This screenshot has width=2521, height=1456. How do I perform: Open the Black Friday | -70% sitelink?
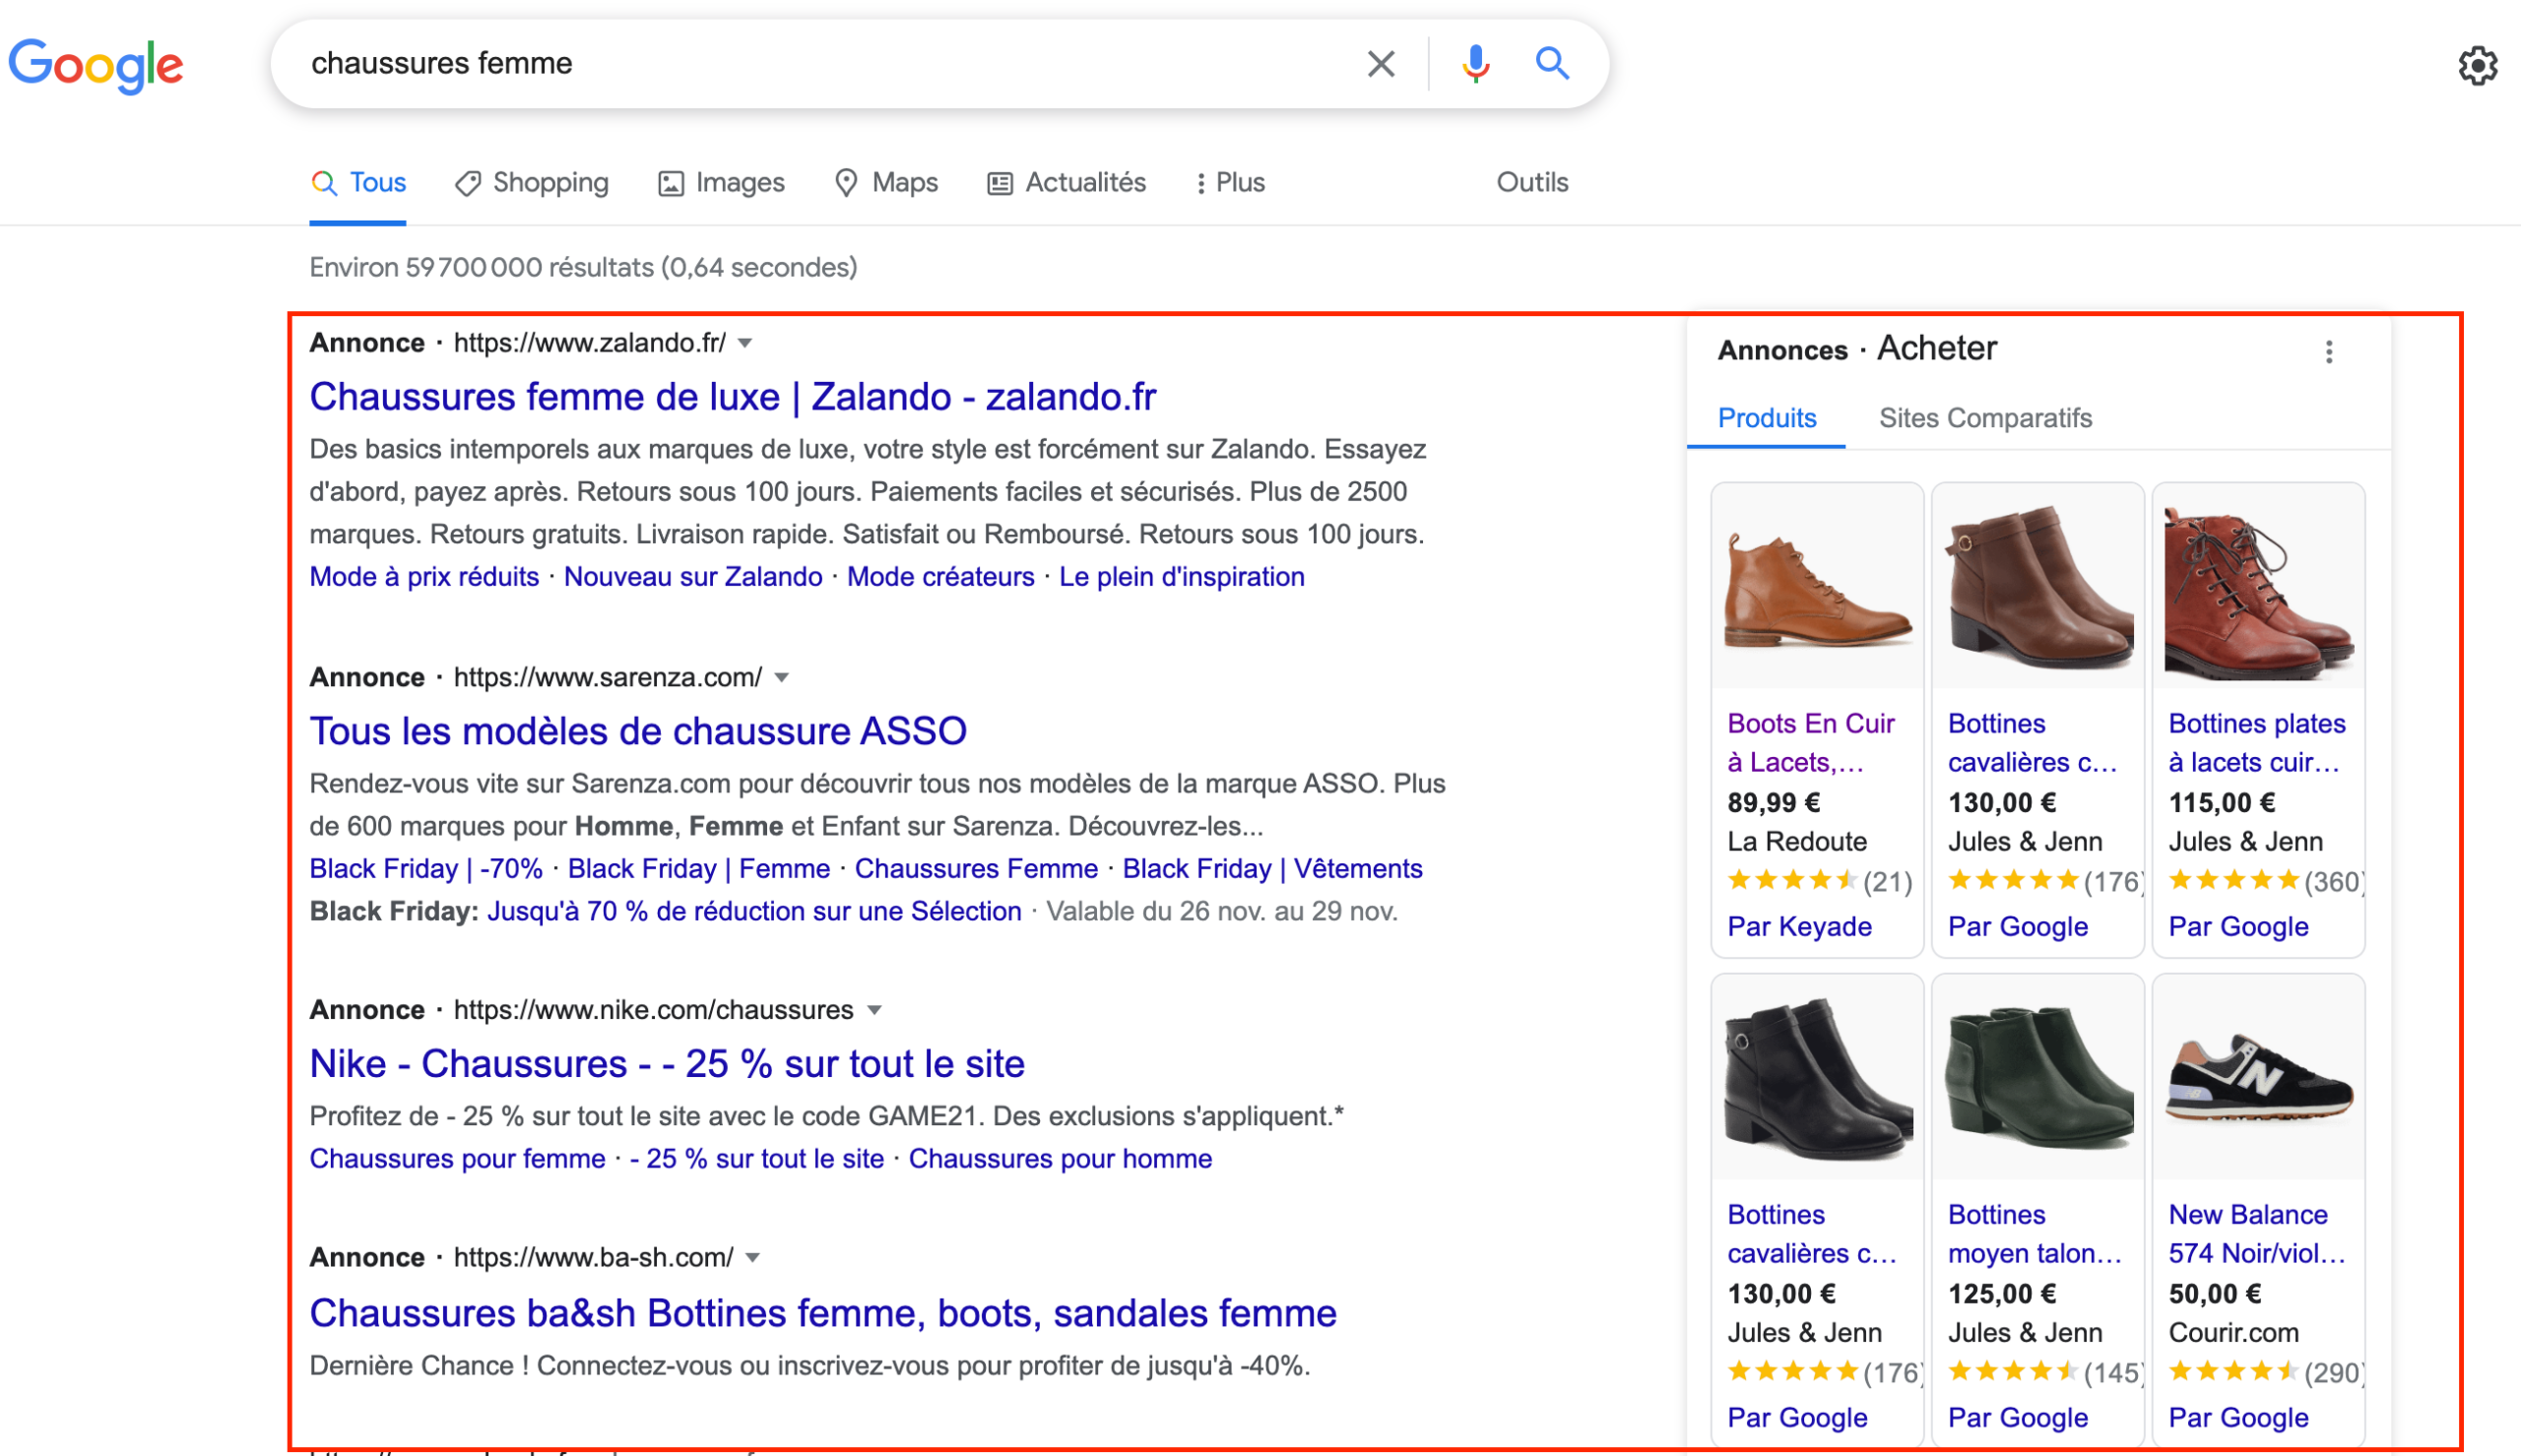426,869
